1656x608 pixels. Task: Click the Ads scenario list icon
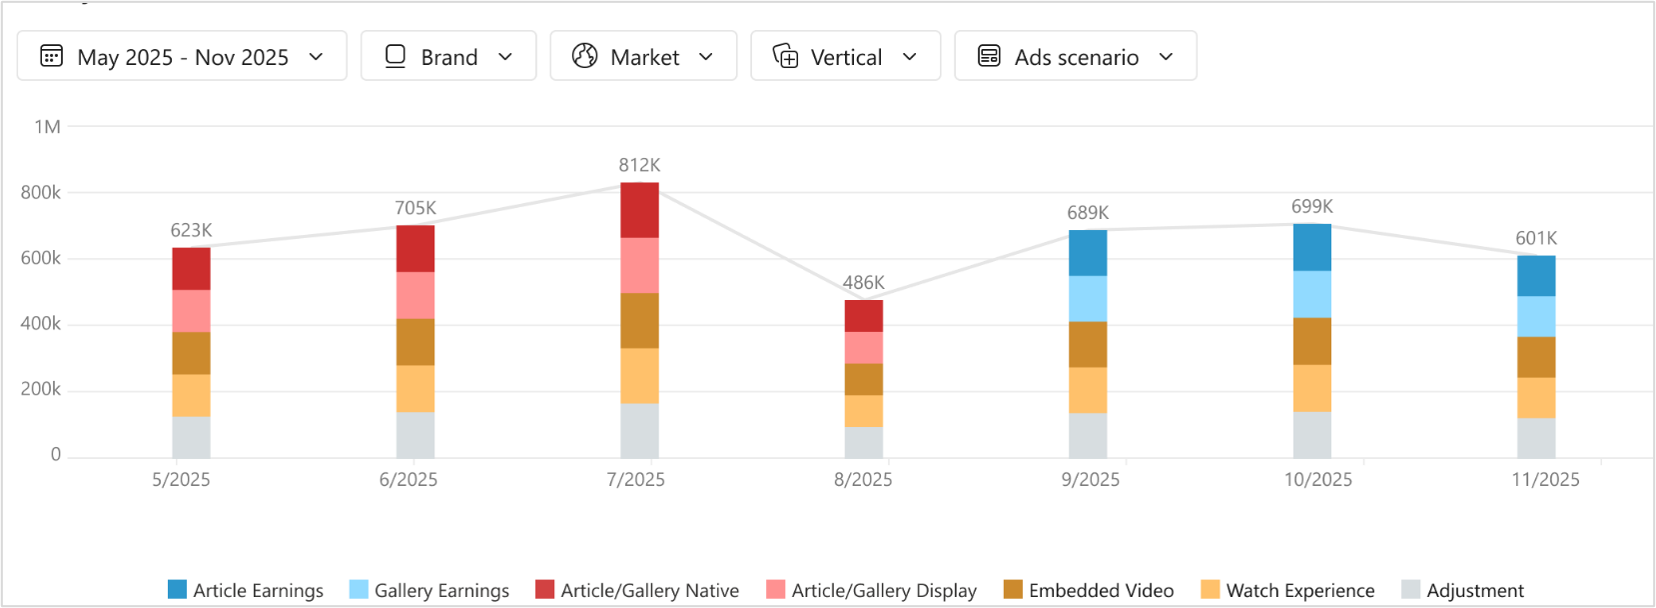pos(989,56)
